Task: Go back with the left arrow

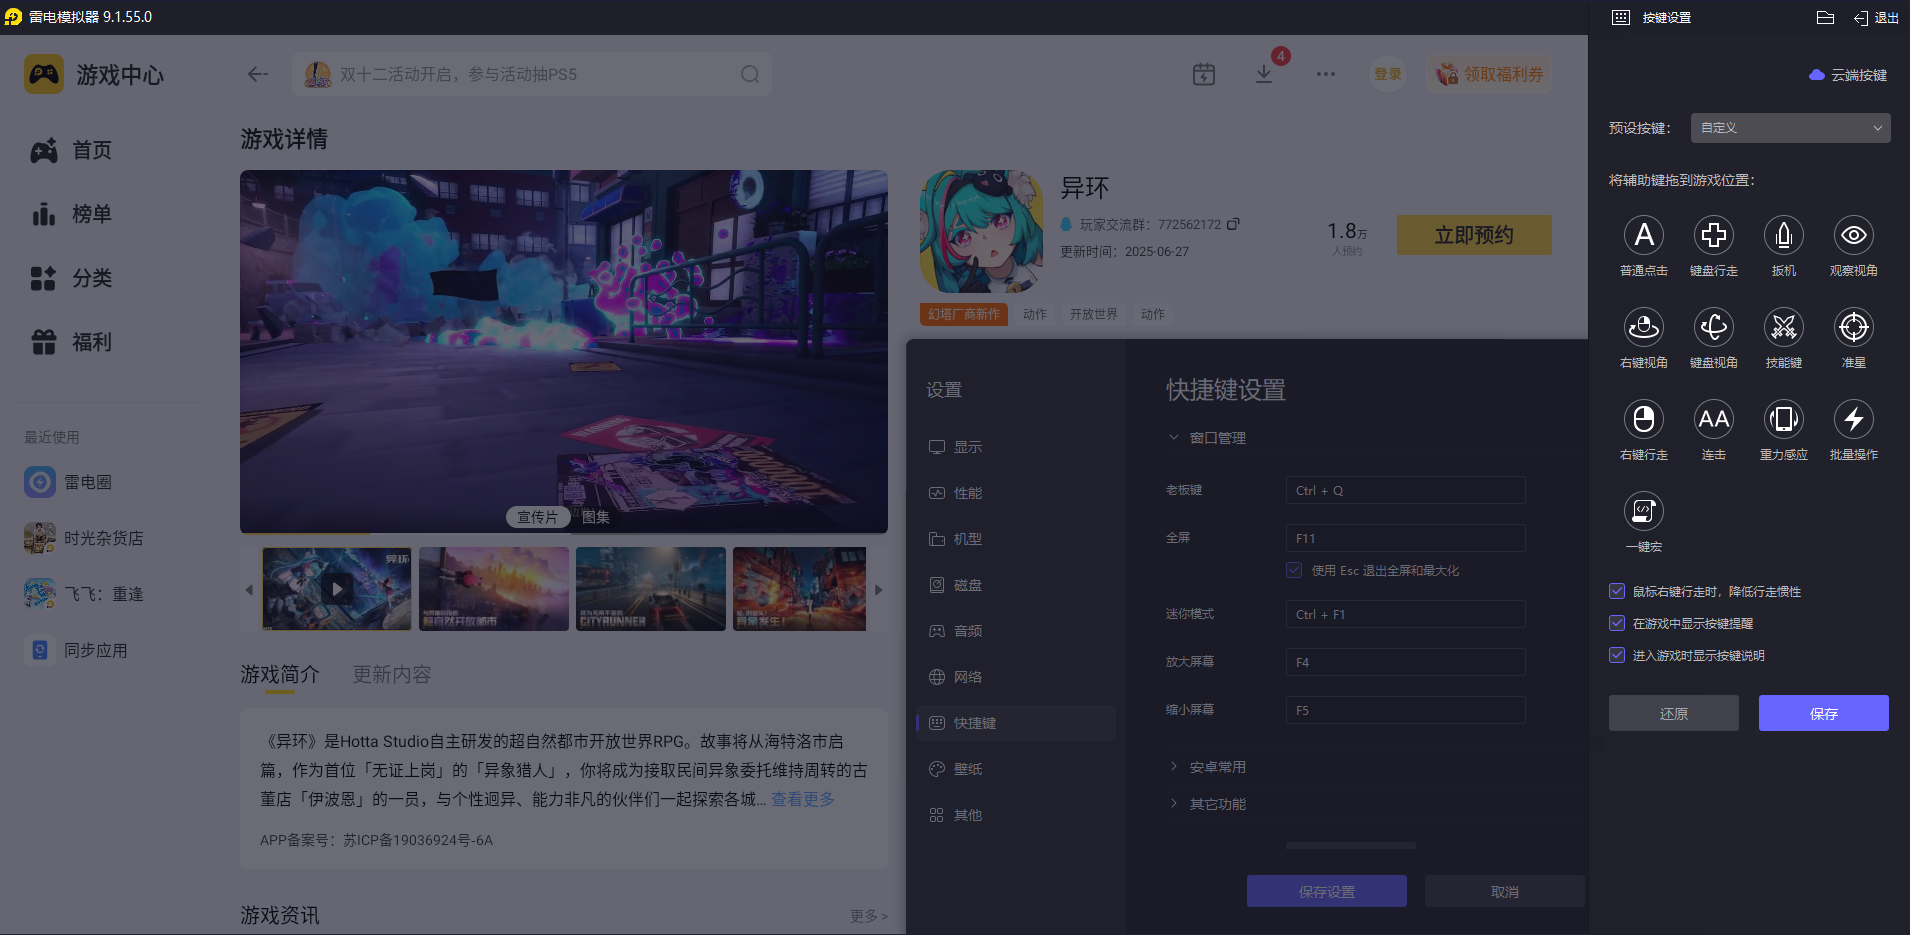Action: 258,74
